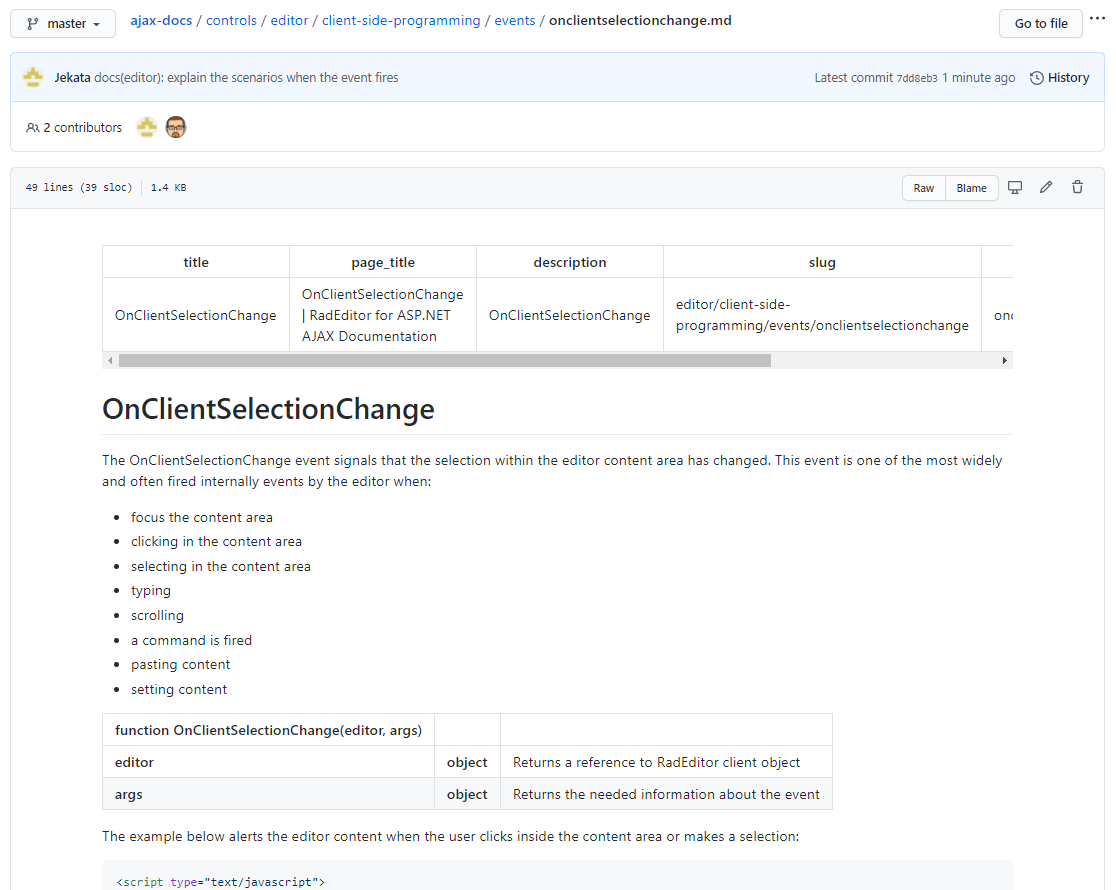Click the Blame button
This screenshot has height=890, width=1116.
(971, 188)
